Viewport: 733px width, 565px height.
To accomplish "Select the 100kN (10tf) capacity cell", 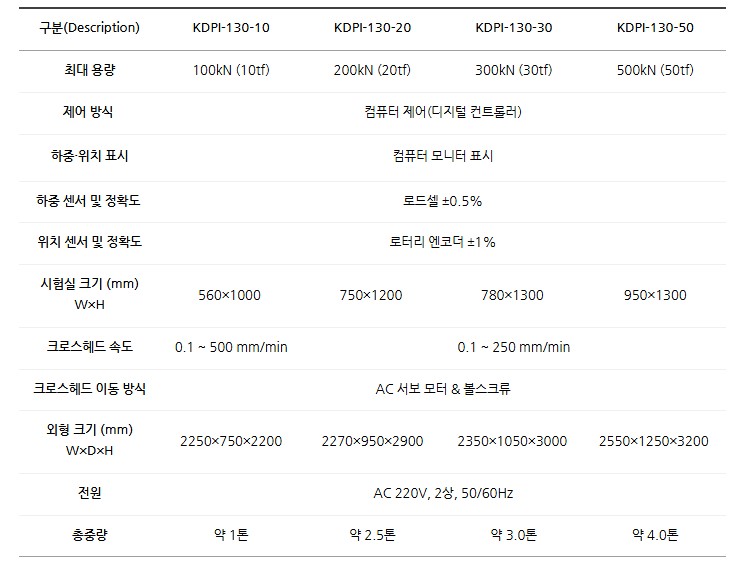I will [x=231, y=70].
